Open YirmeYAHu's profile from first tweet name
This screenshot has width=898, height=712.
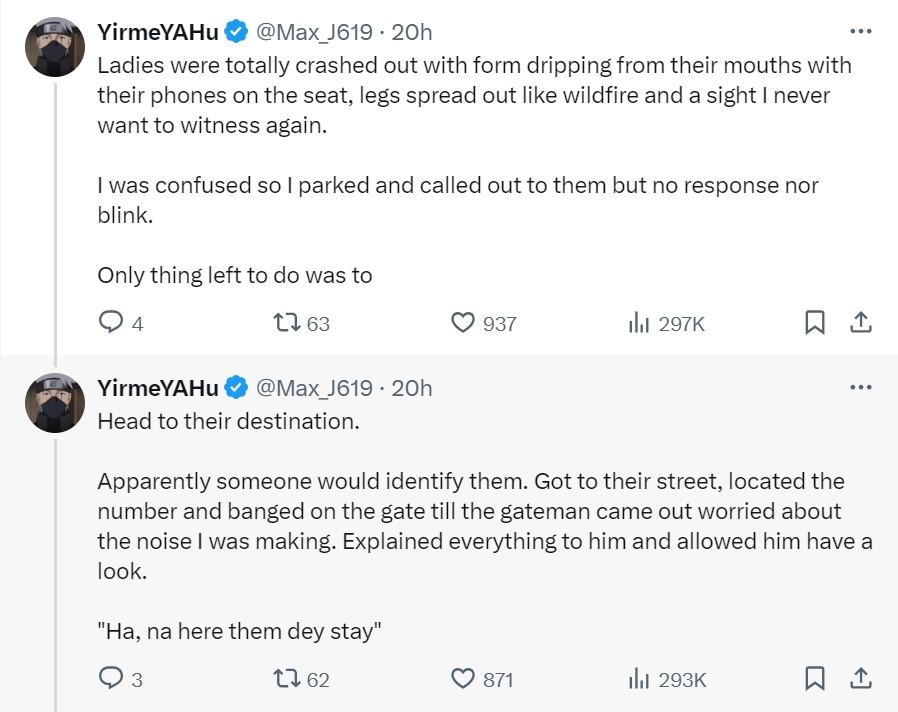coord(158,32)
